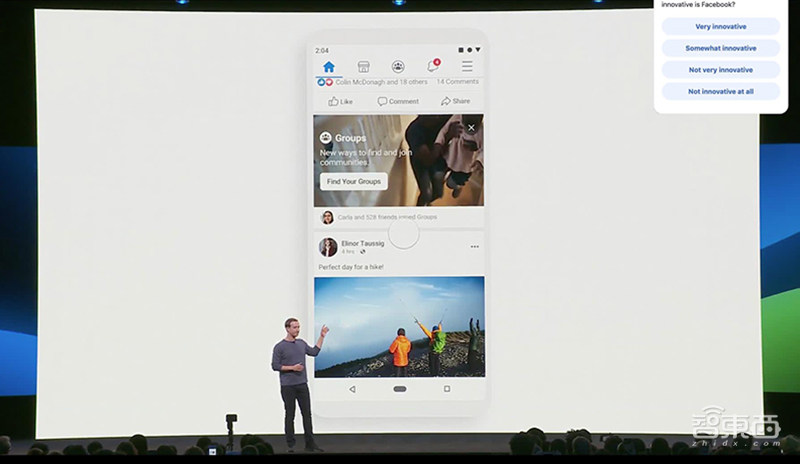Click the Find Your Groups button

pyautogui.click(x=353, y=181)
